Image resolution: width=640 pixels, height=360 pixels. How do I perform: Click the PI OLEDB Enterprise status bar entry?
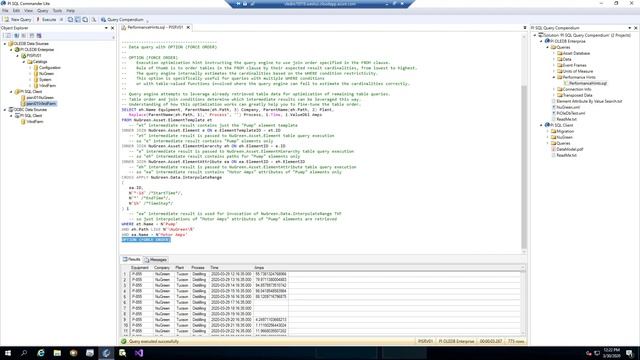click(x=456, y=341)
